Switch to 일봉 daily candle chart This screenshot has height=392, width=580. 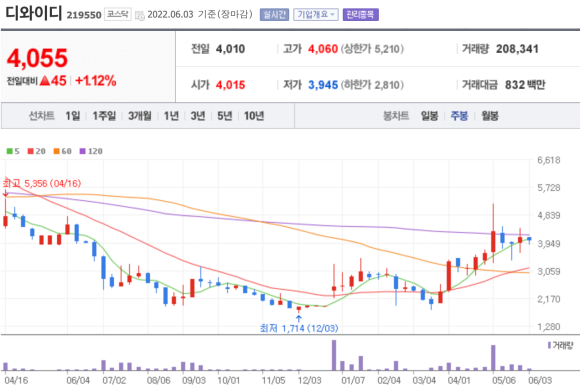pos(429,116)
